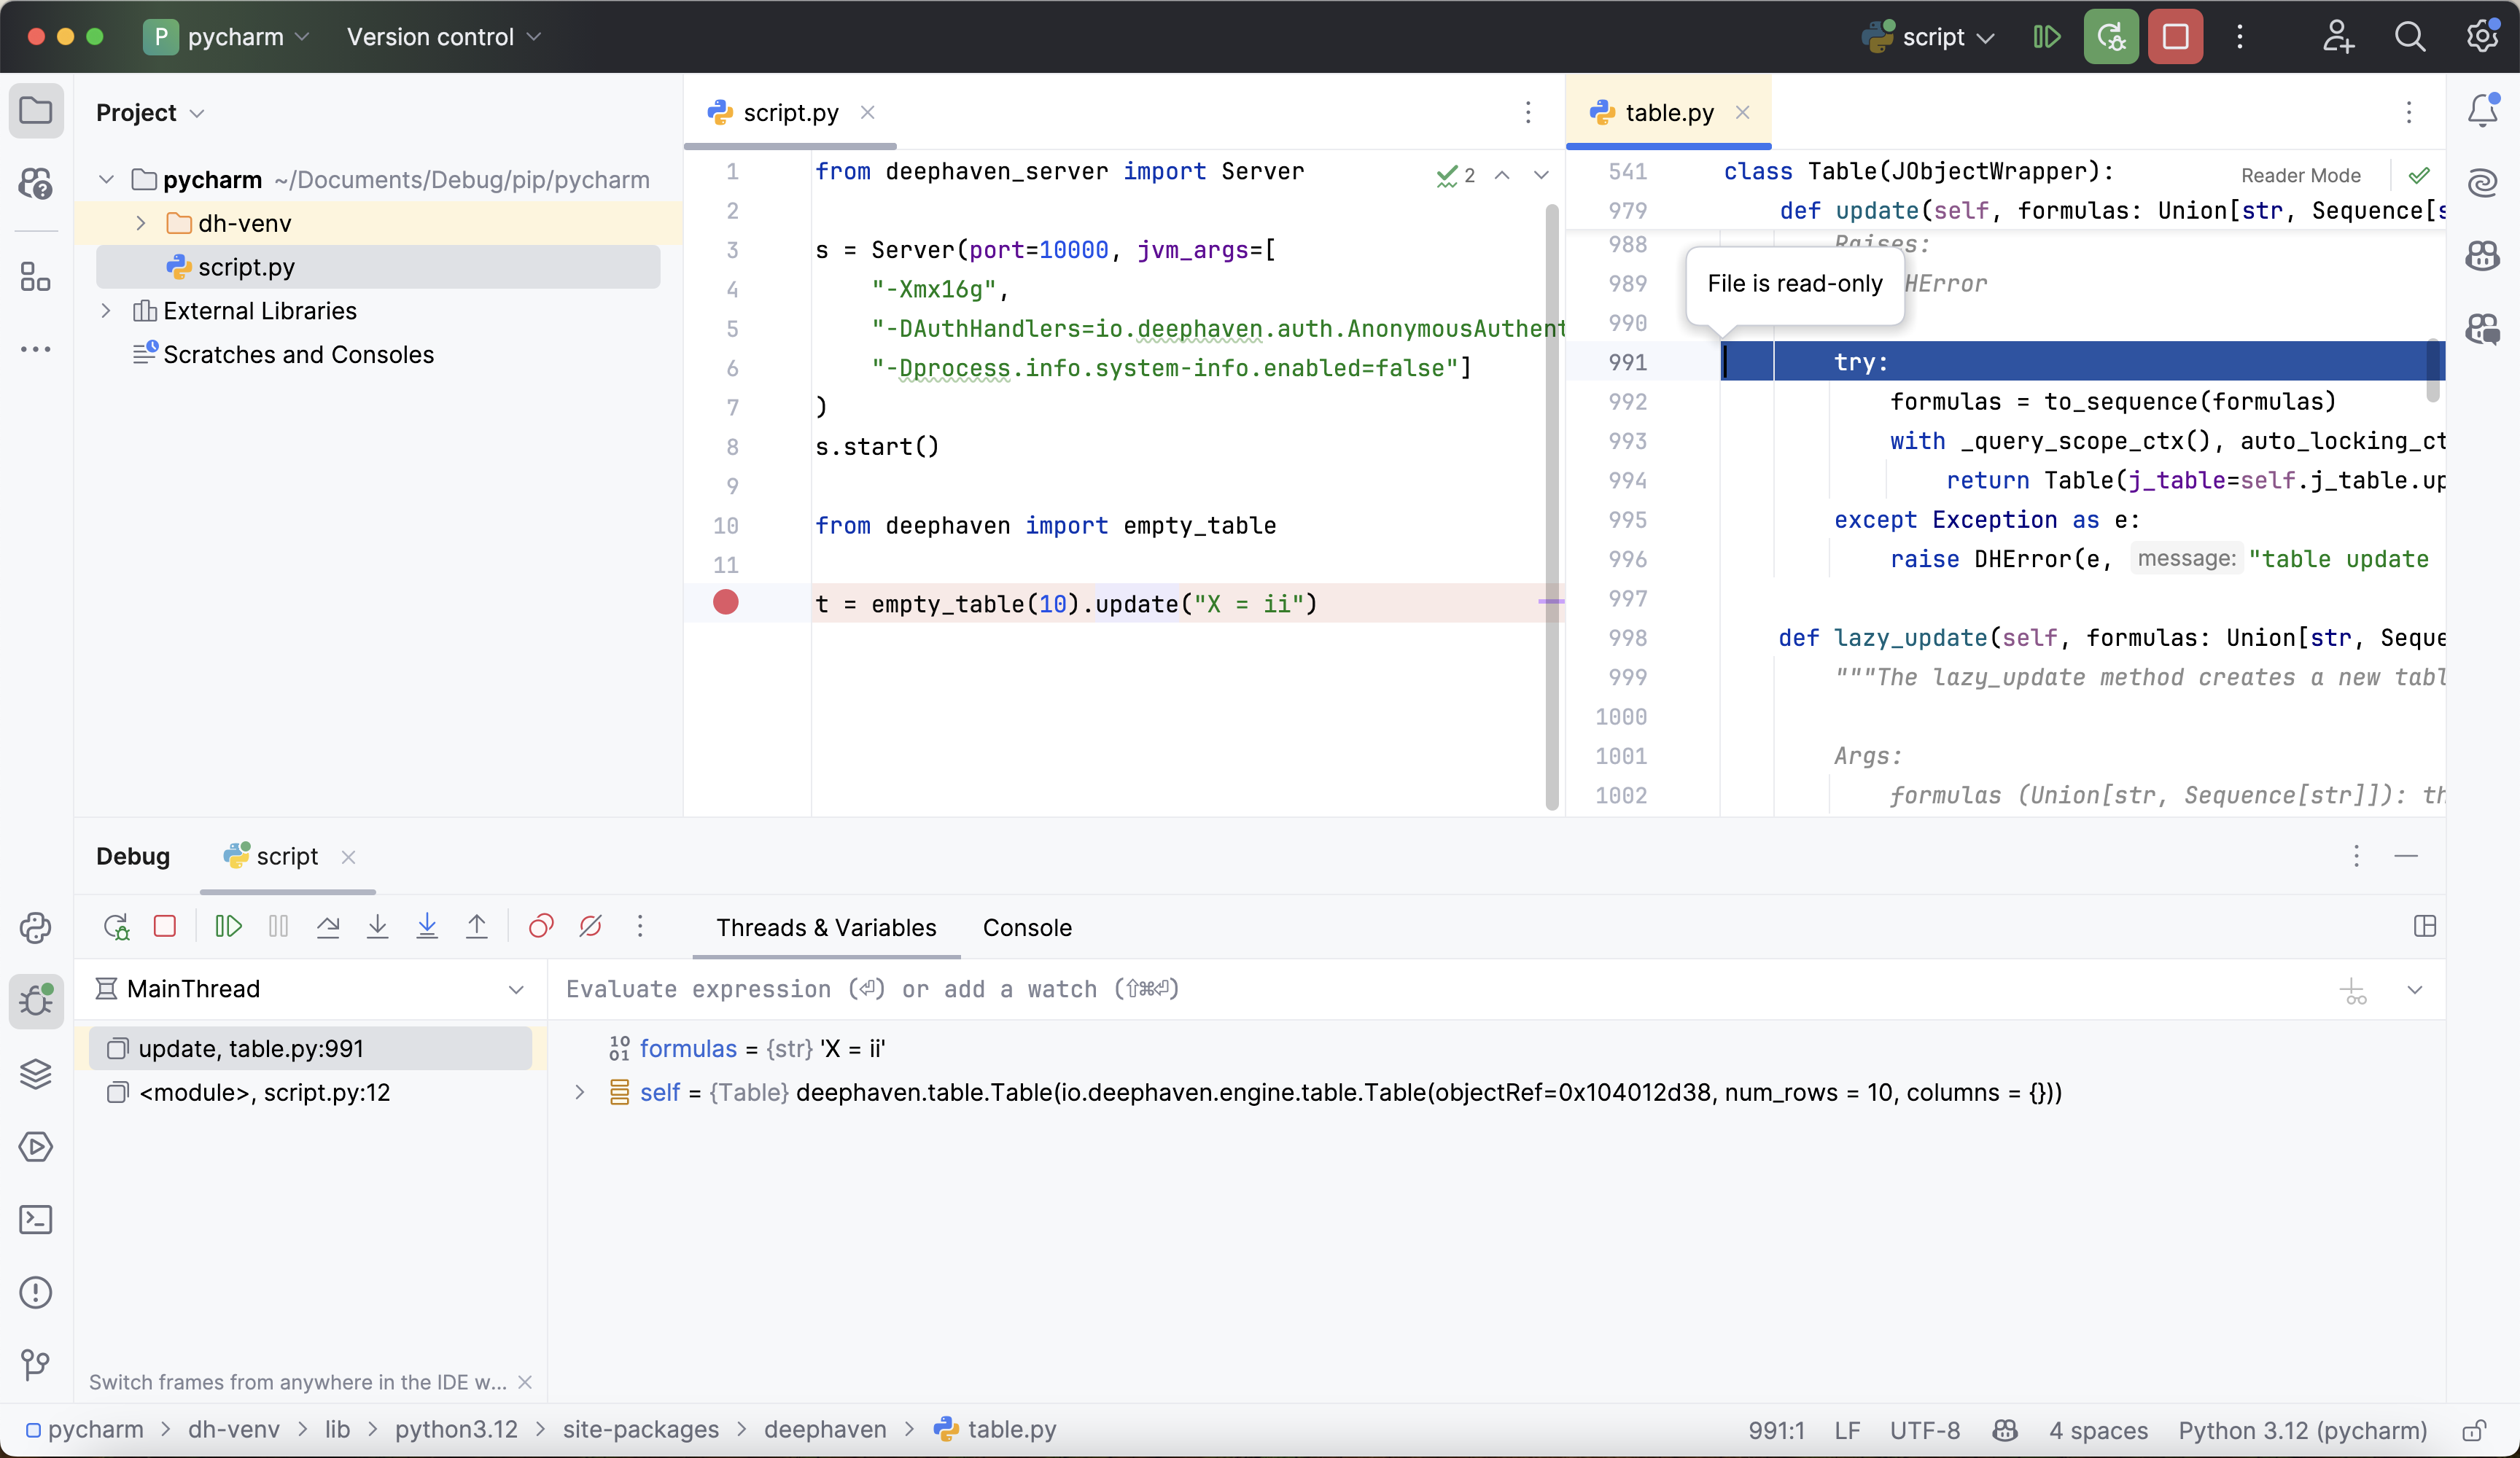The width and height of the screenshot is (2520, 1458).
Task: Open Terminal tool window in sidebar
Action: pyautogui.click(x=36, y=1220)
